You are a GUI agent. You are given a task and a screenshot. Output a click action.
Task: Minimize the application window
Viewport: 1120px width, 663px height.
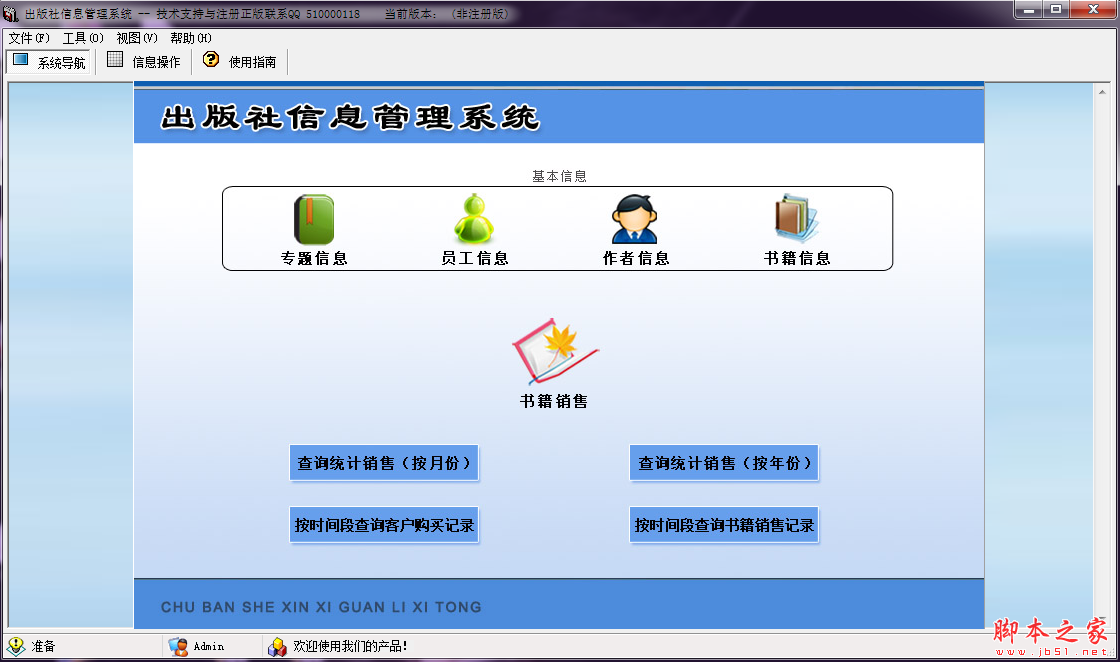click(x=1029, y=9)
